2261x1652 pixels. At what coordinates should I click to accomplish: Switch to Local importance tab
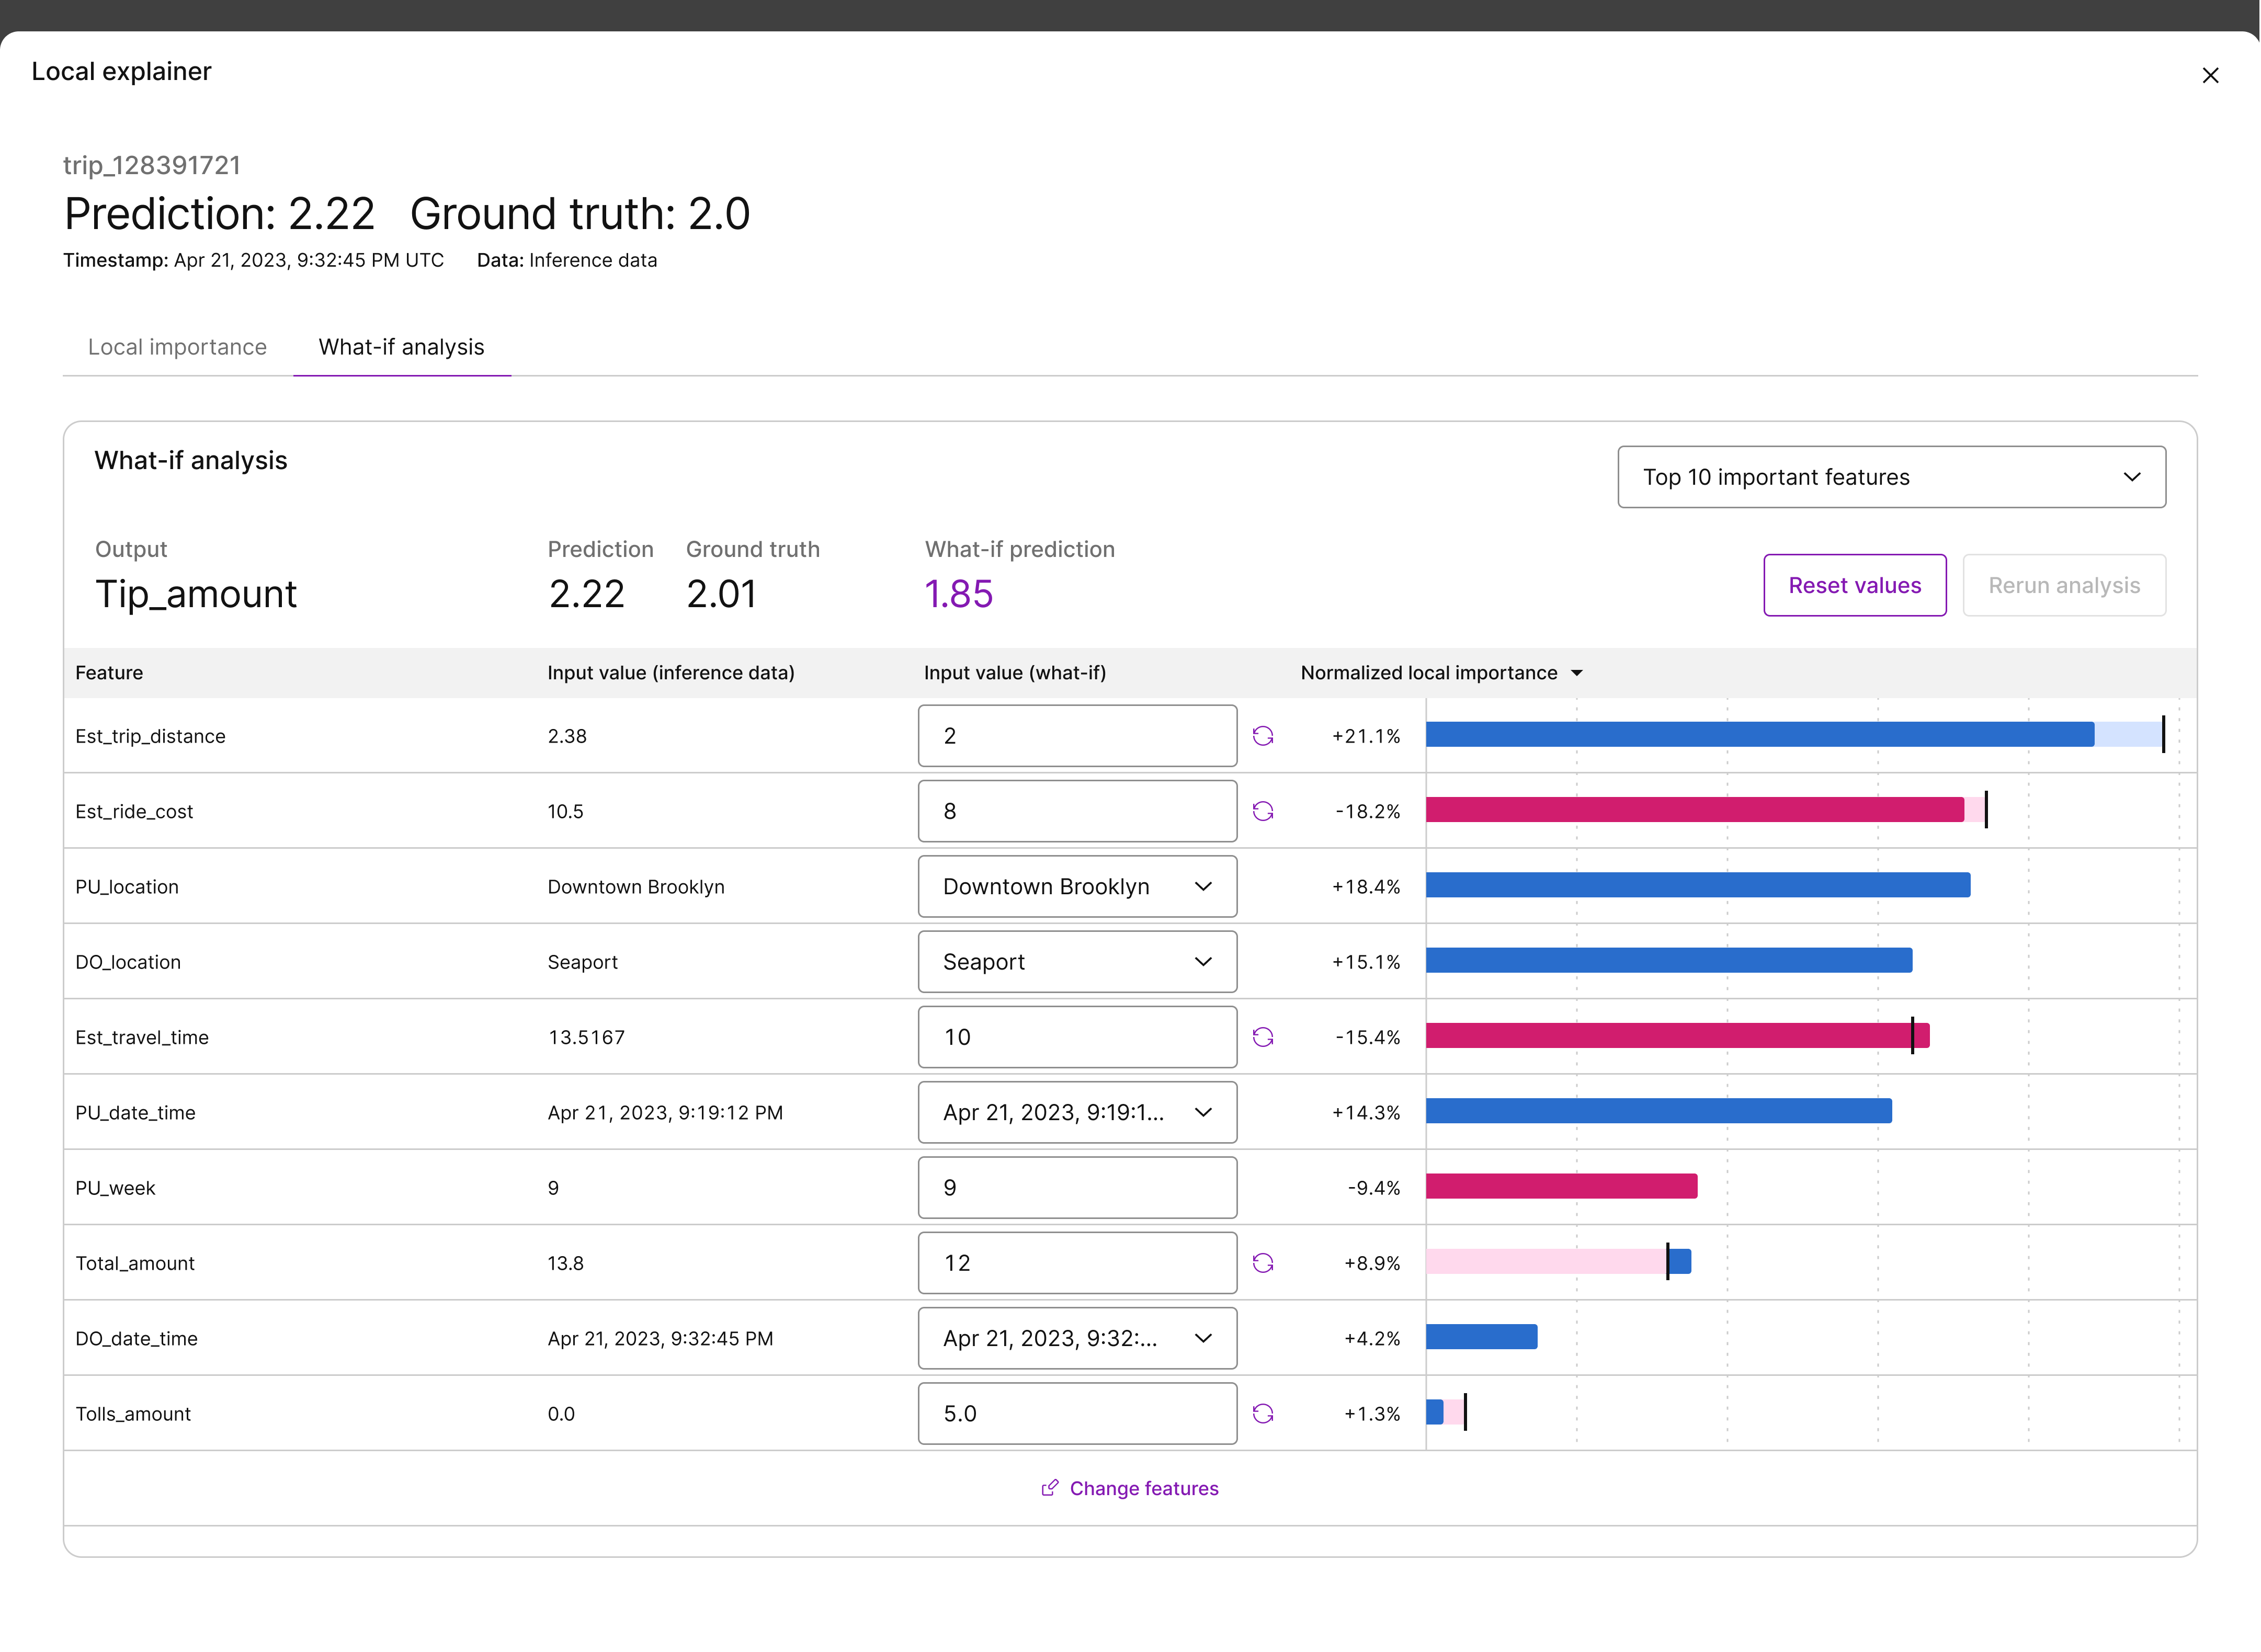177,347
